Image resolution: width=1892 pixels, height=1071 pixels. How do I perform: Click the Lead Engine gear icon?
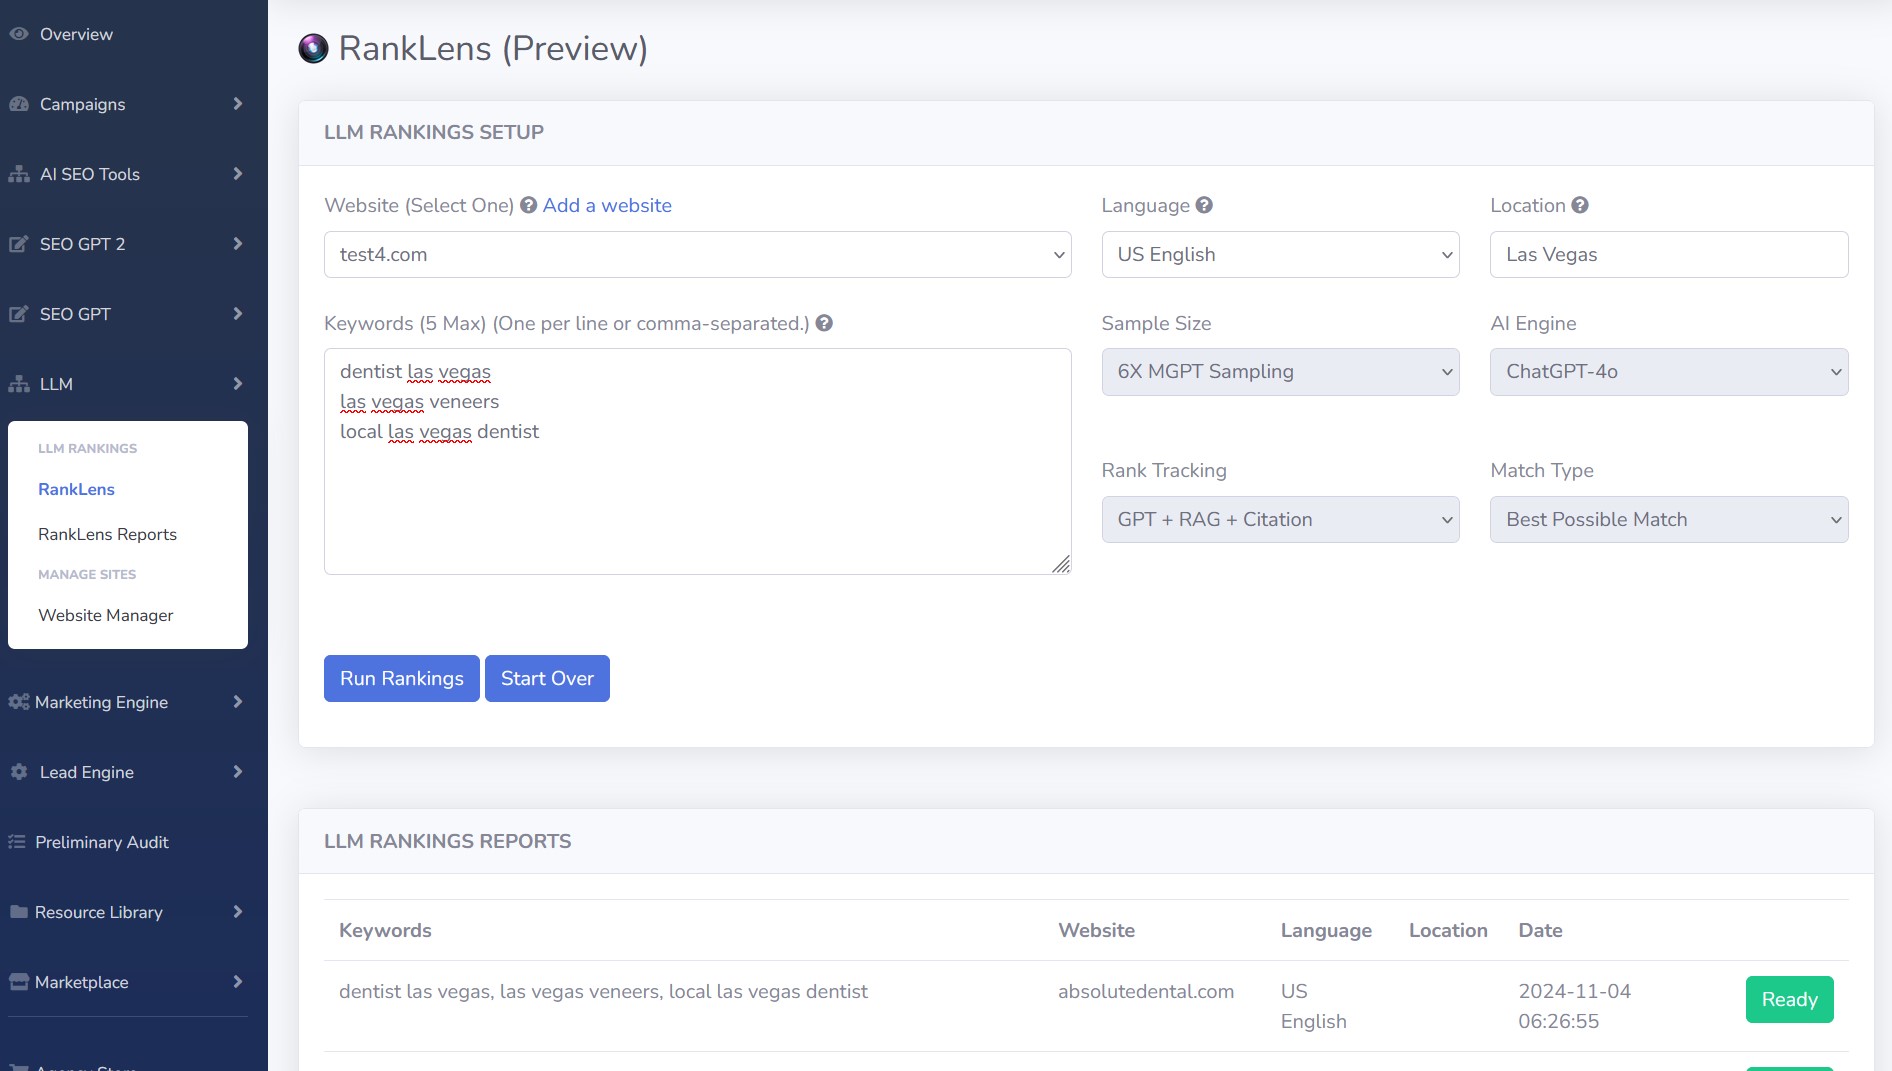coord(19,772)
